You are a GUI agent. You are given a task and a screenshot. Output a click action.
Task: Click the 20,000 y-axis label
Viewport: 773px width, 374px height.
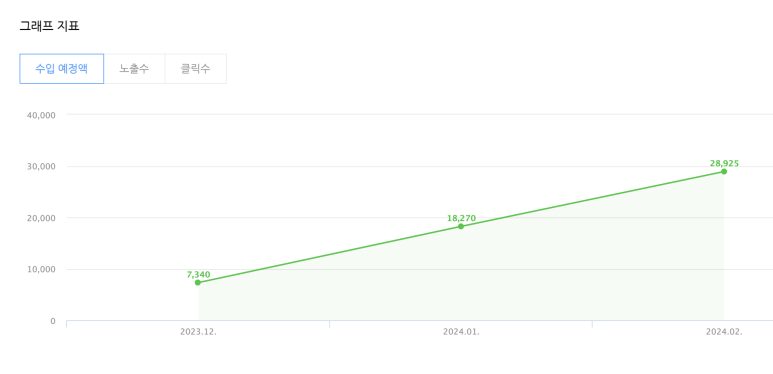tap(41, 218)
